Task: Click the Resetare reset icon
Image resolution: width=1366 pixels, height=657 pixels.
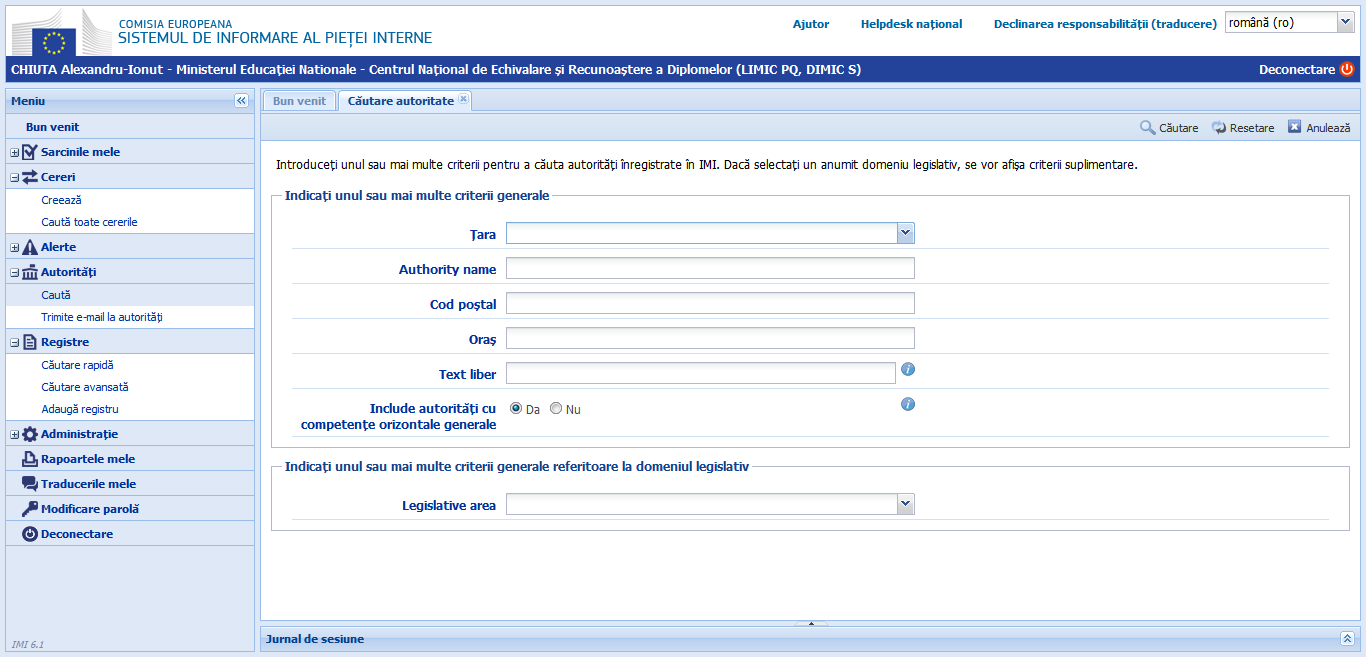Action: pos(1219,128)
